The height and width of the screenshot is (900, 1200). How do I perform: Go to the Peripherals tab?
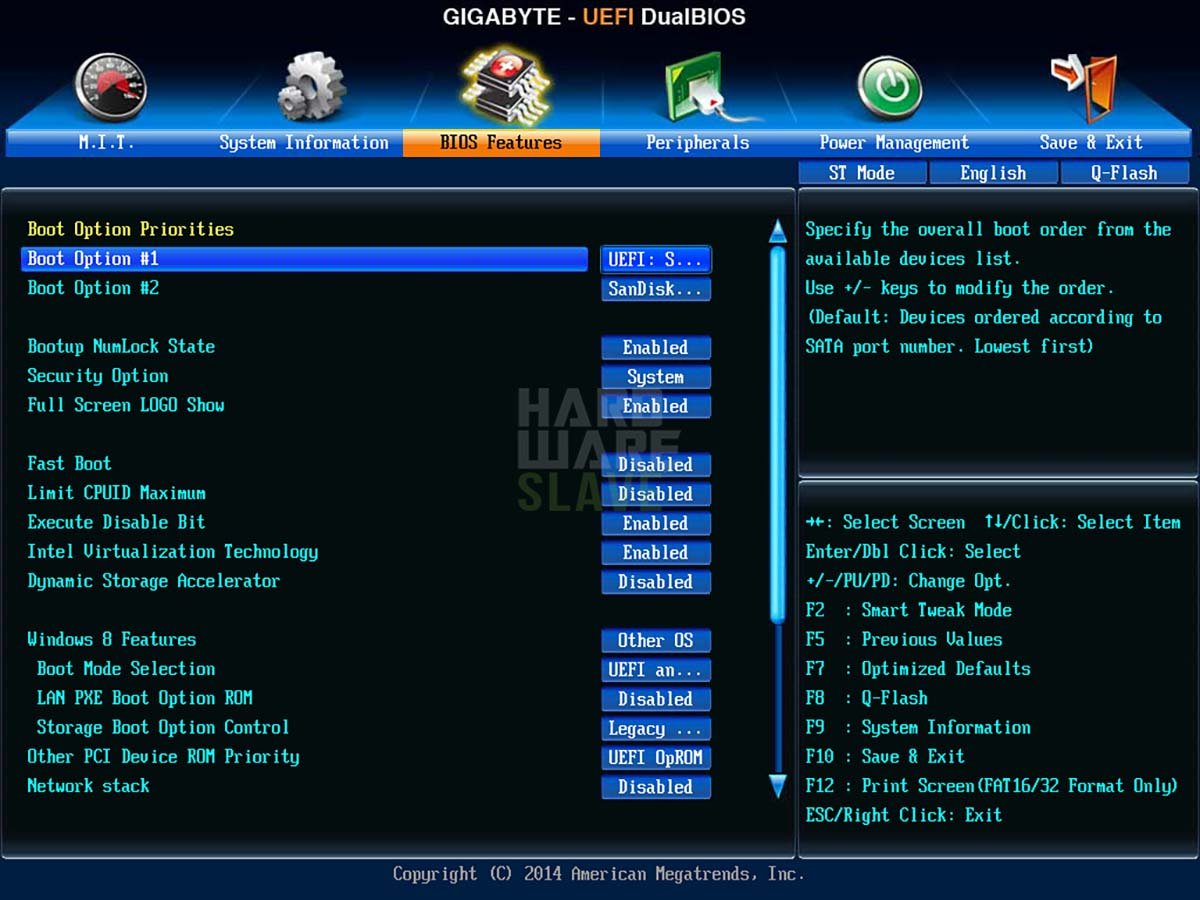coord(697,143)
